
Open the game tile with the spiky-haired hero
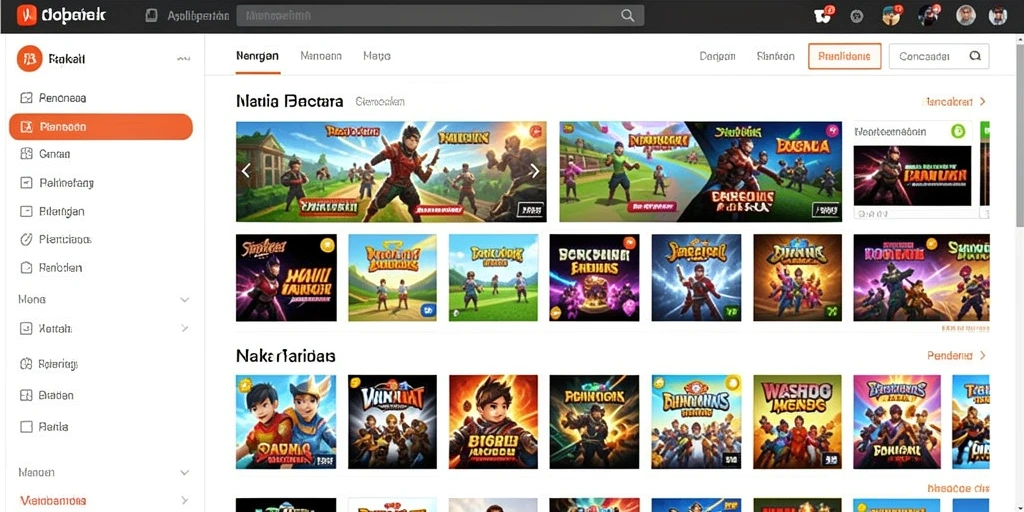(x=493, y=422)
